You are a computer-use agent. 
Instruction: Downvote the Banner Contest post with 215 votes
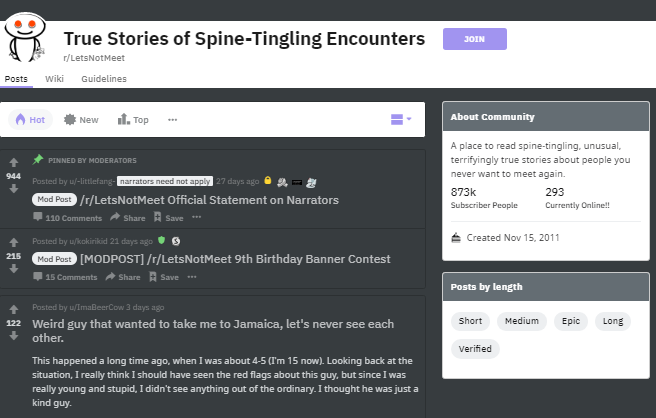pos(14,271)
